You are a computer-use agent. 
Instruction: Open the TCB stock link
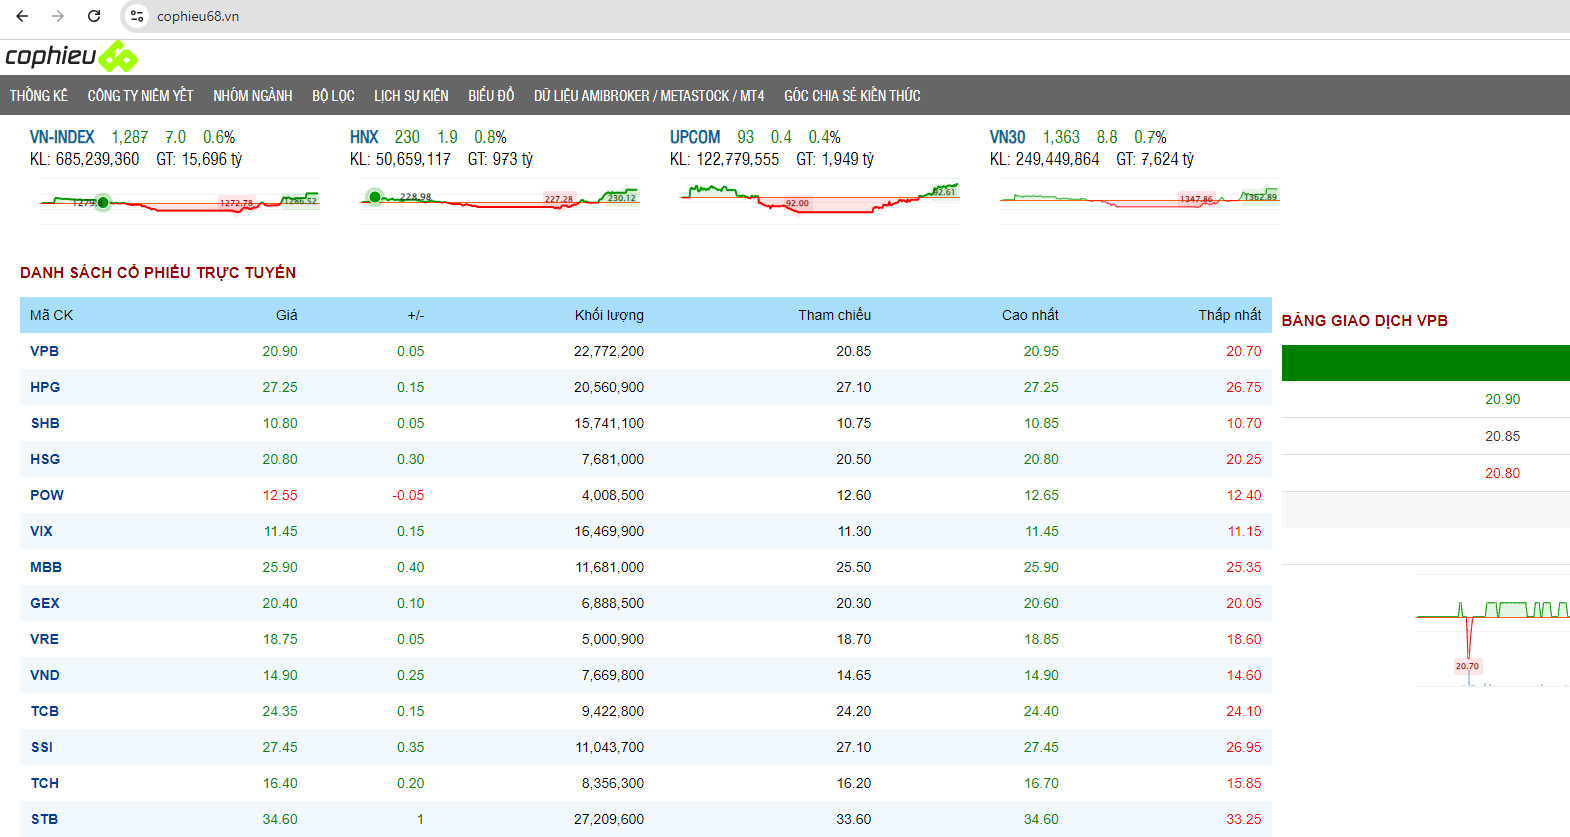45,711
